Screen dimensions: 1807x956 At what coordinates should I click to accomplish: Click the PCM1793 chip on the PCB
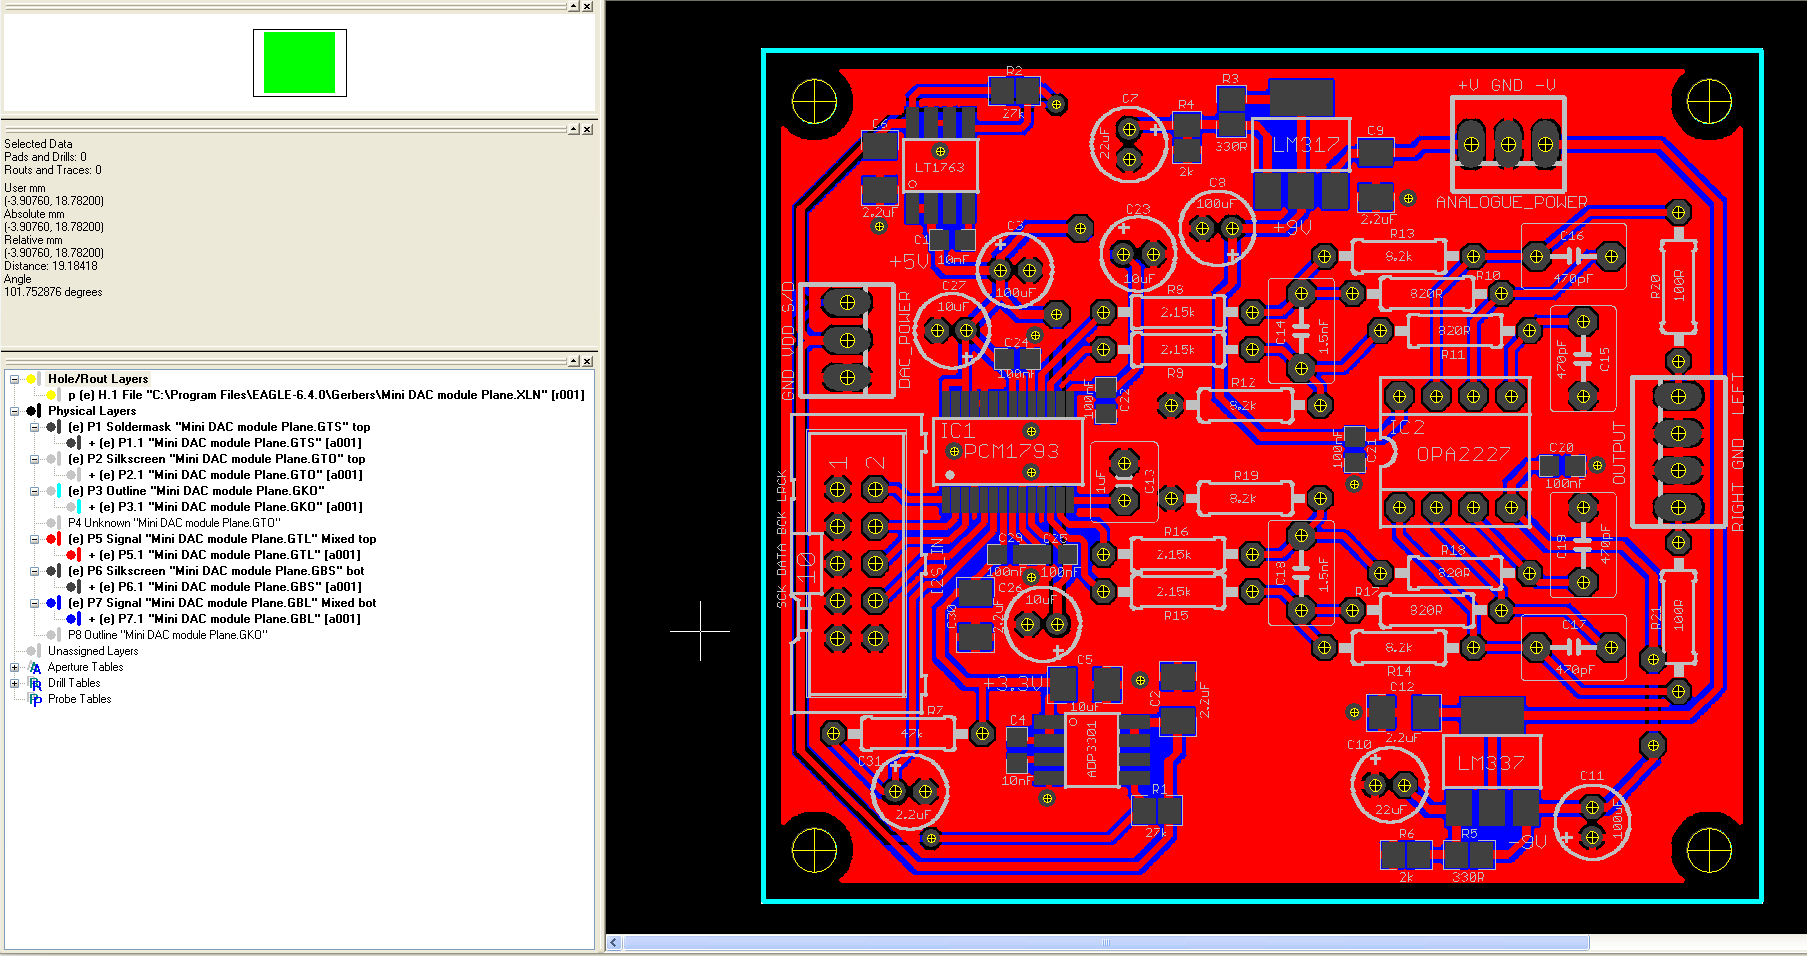coord(1010,451)
